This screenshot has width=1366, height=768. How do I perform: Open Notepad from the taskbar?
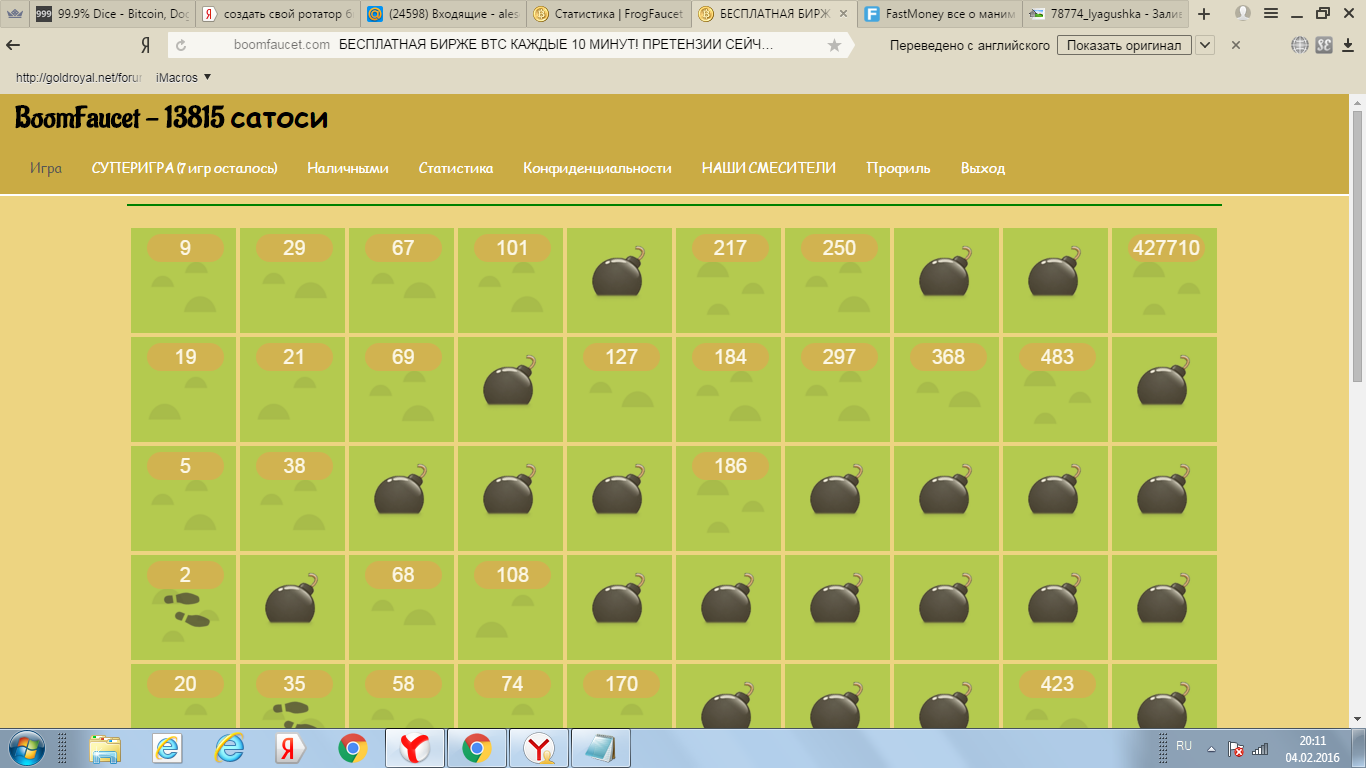(600, 748)
